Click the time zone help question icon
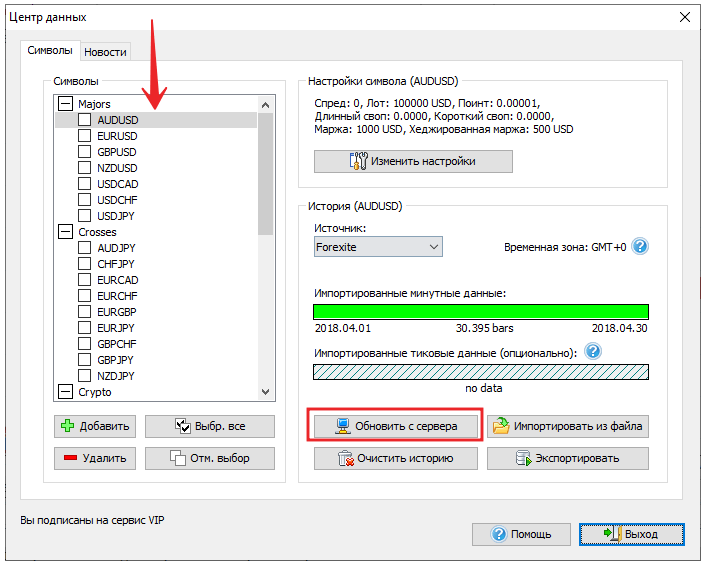The height and width of the screenshot is (564, 707). coord(641,247)
